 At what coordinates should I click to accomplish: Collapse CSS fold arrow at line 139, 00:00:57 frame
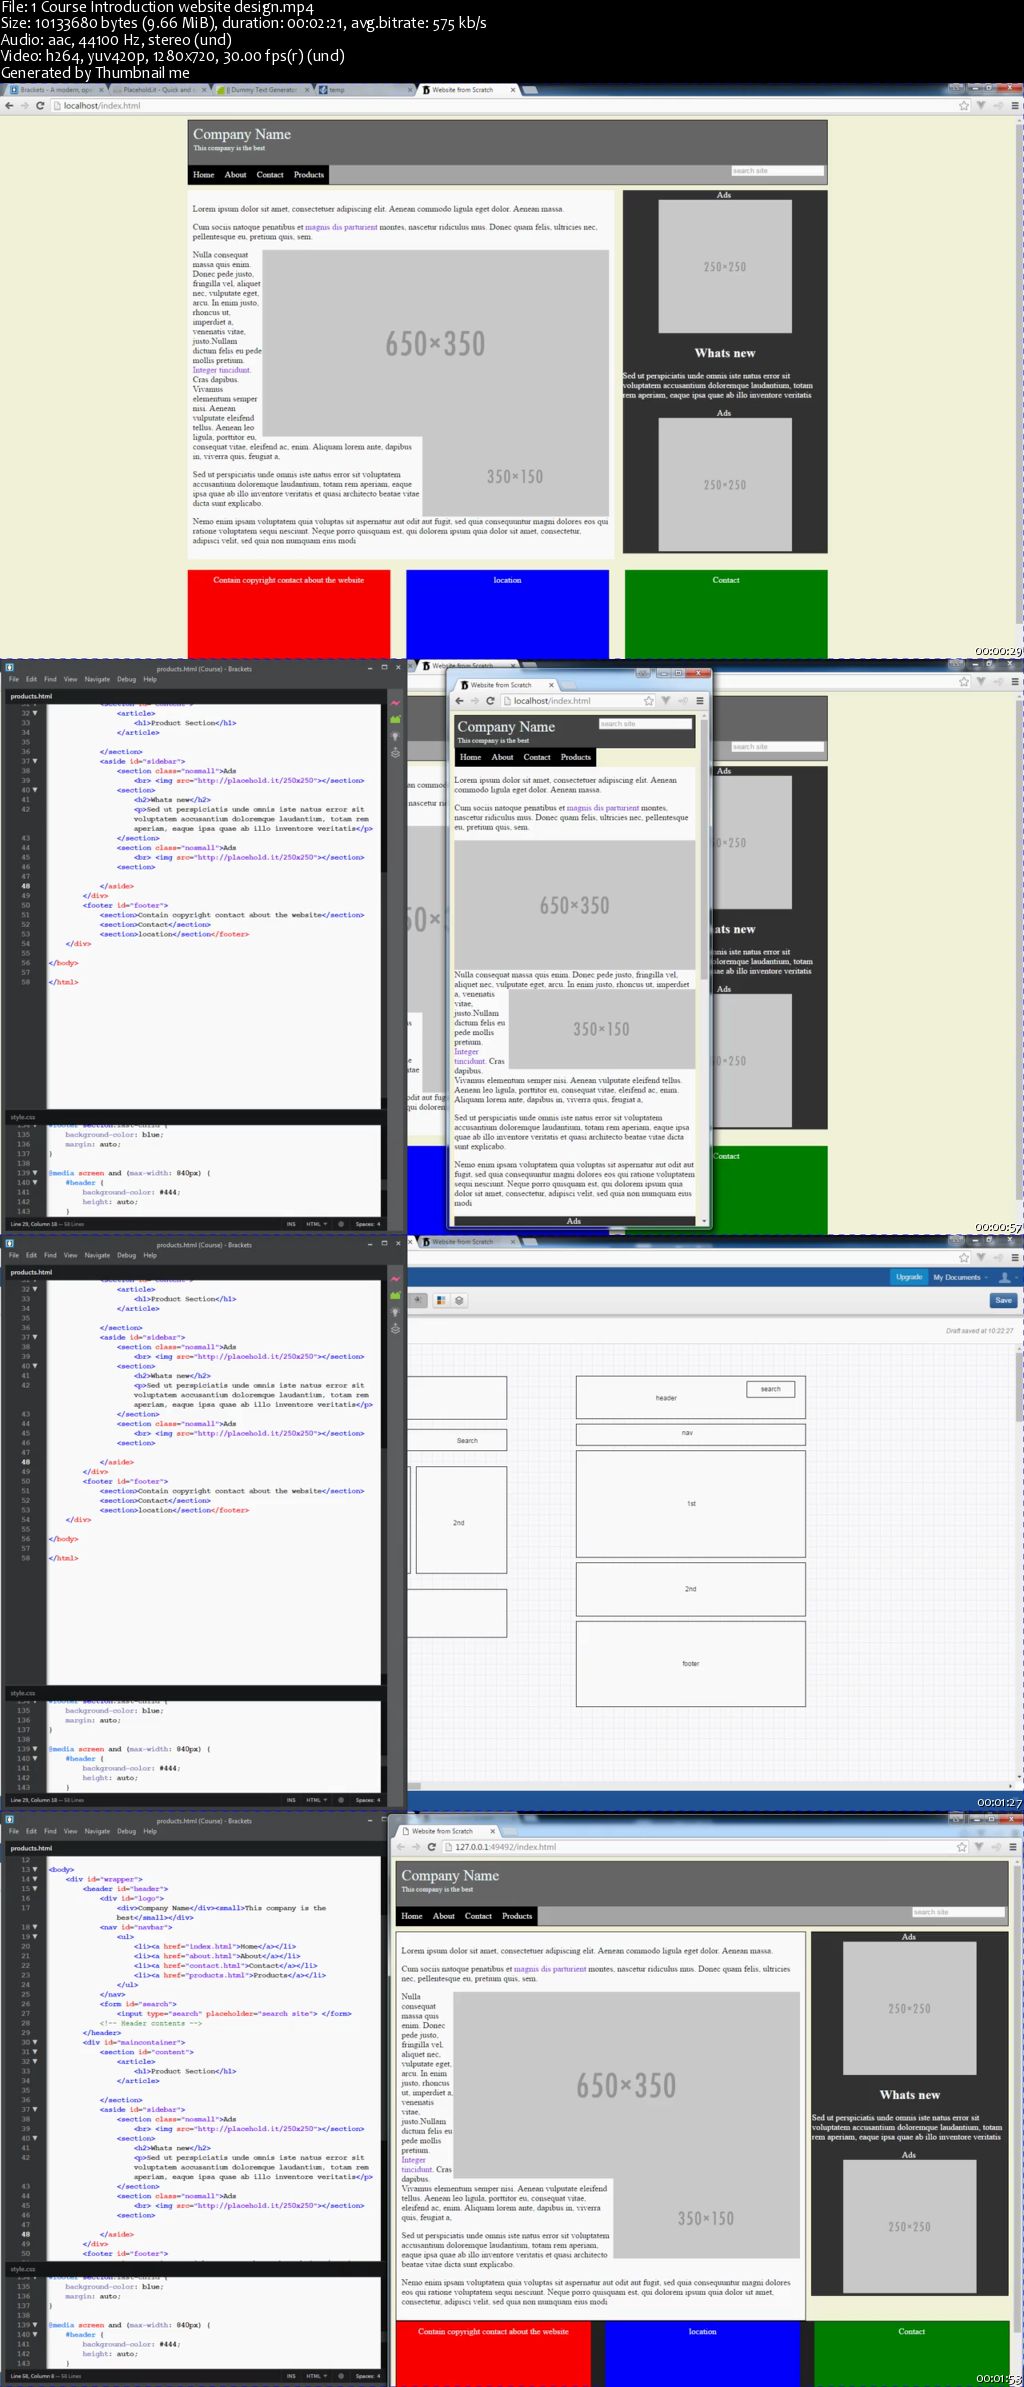(36, 1173)
